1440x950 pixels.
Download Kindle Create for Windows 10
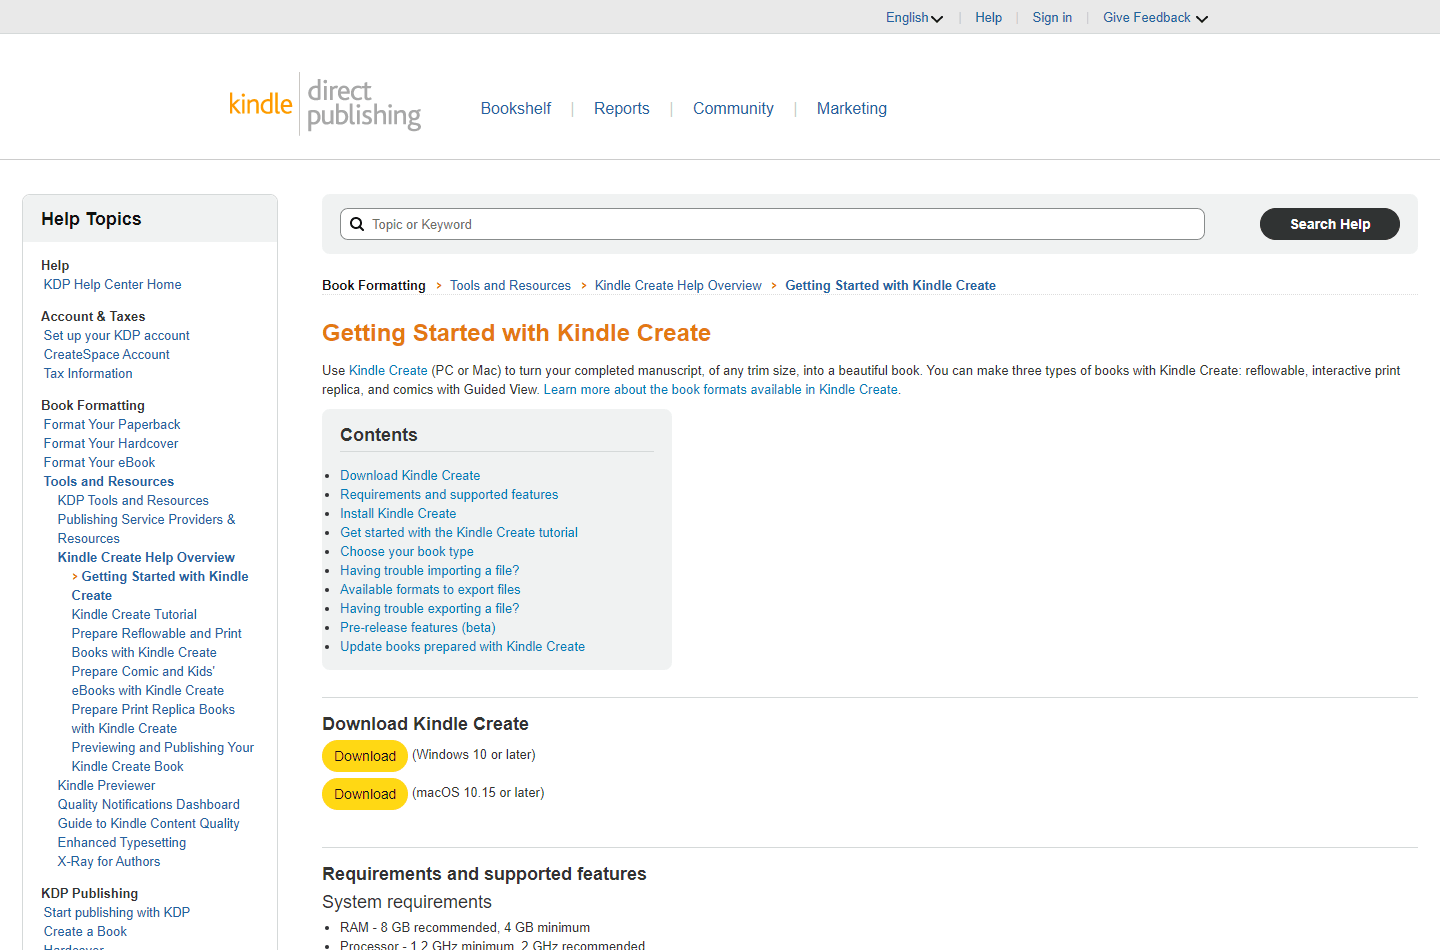pyautogui.click(x=365, y=756)
